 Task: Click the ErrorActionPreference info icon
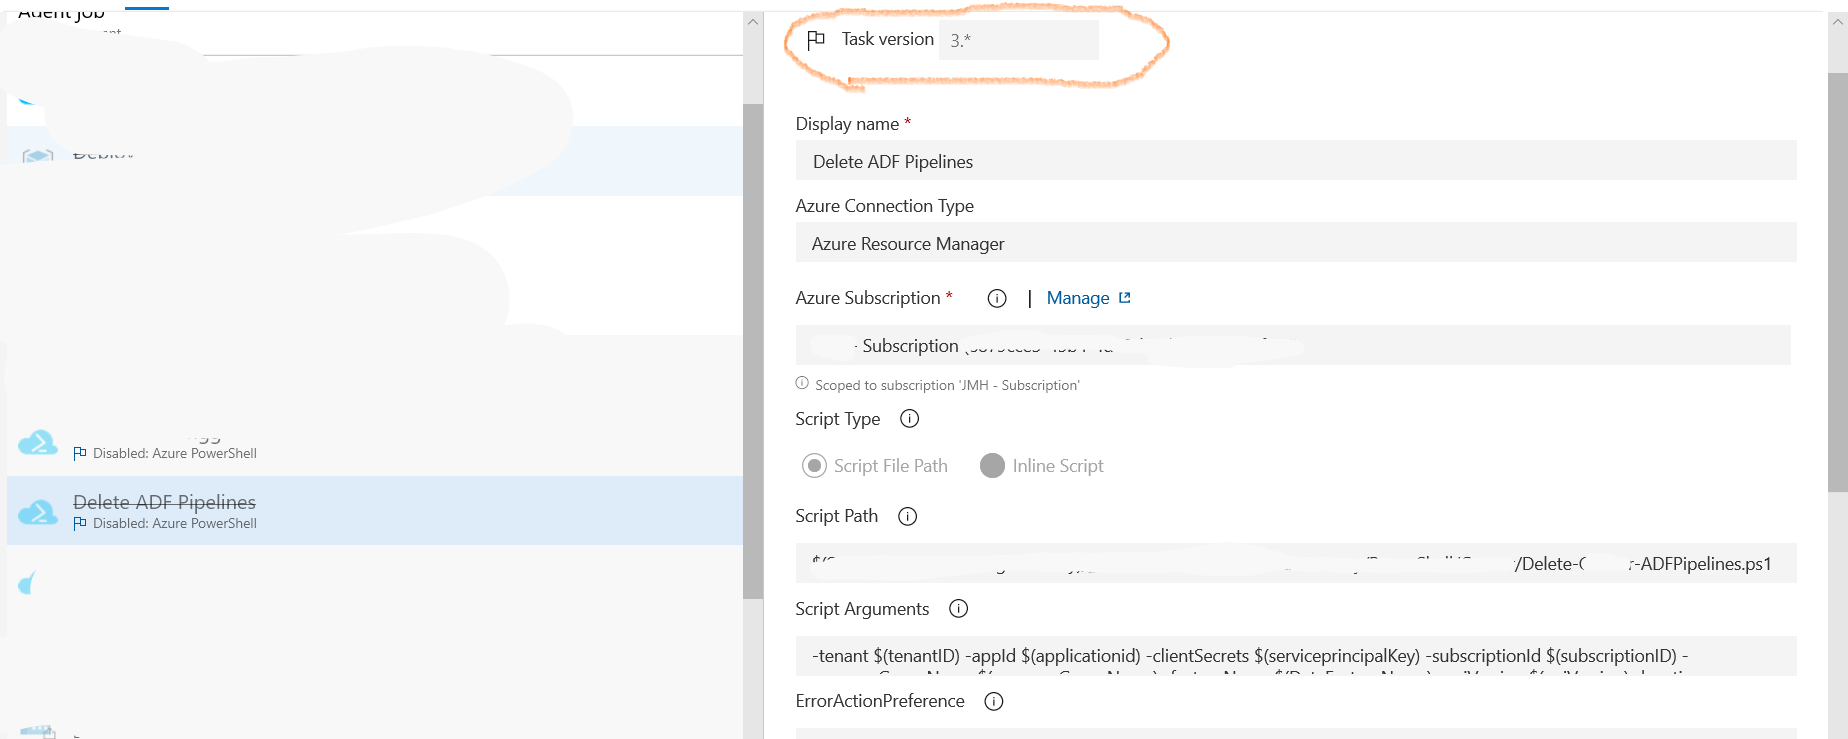coord(994,701)
